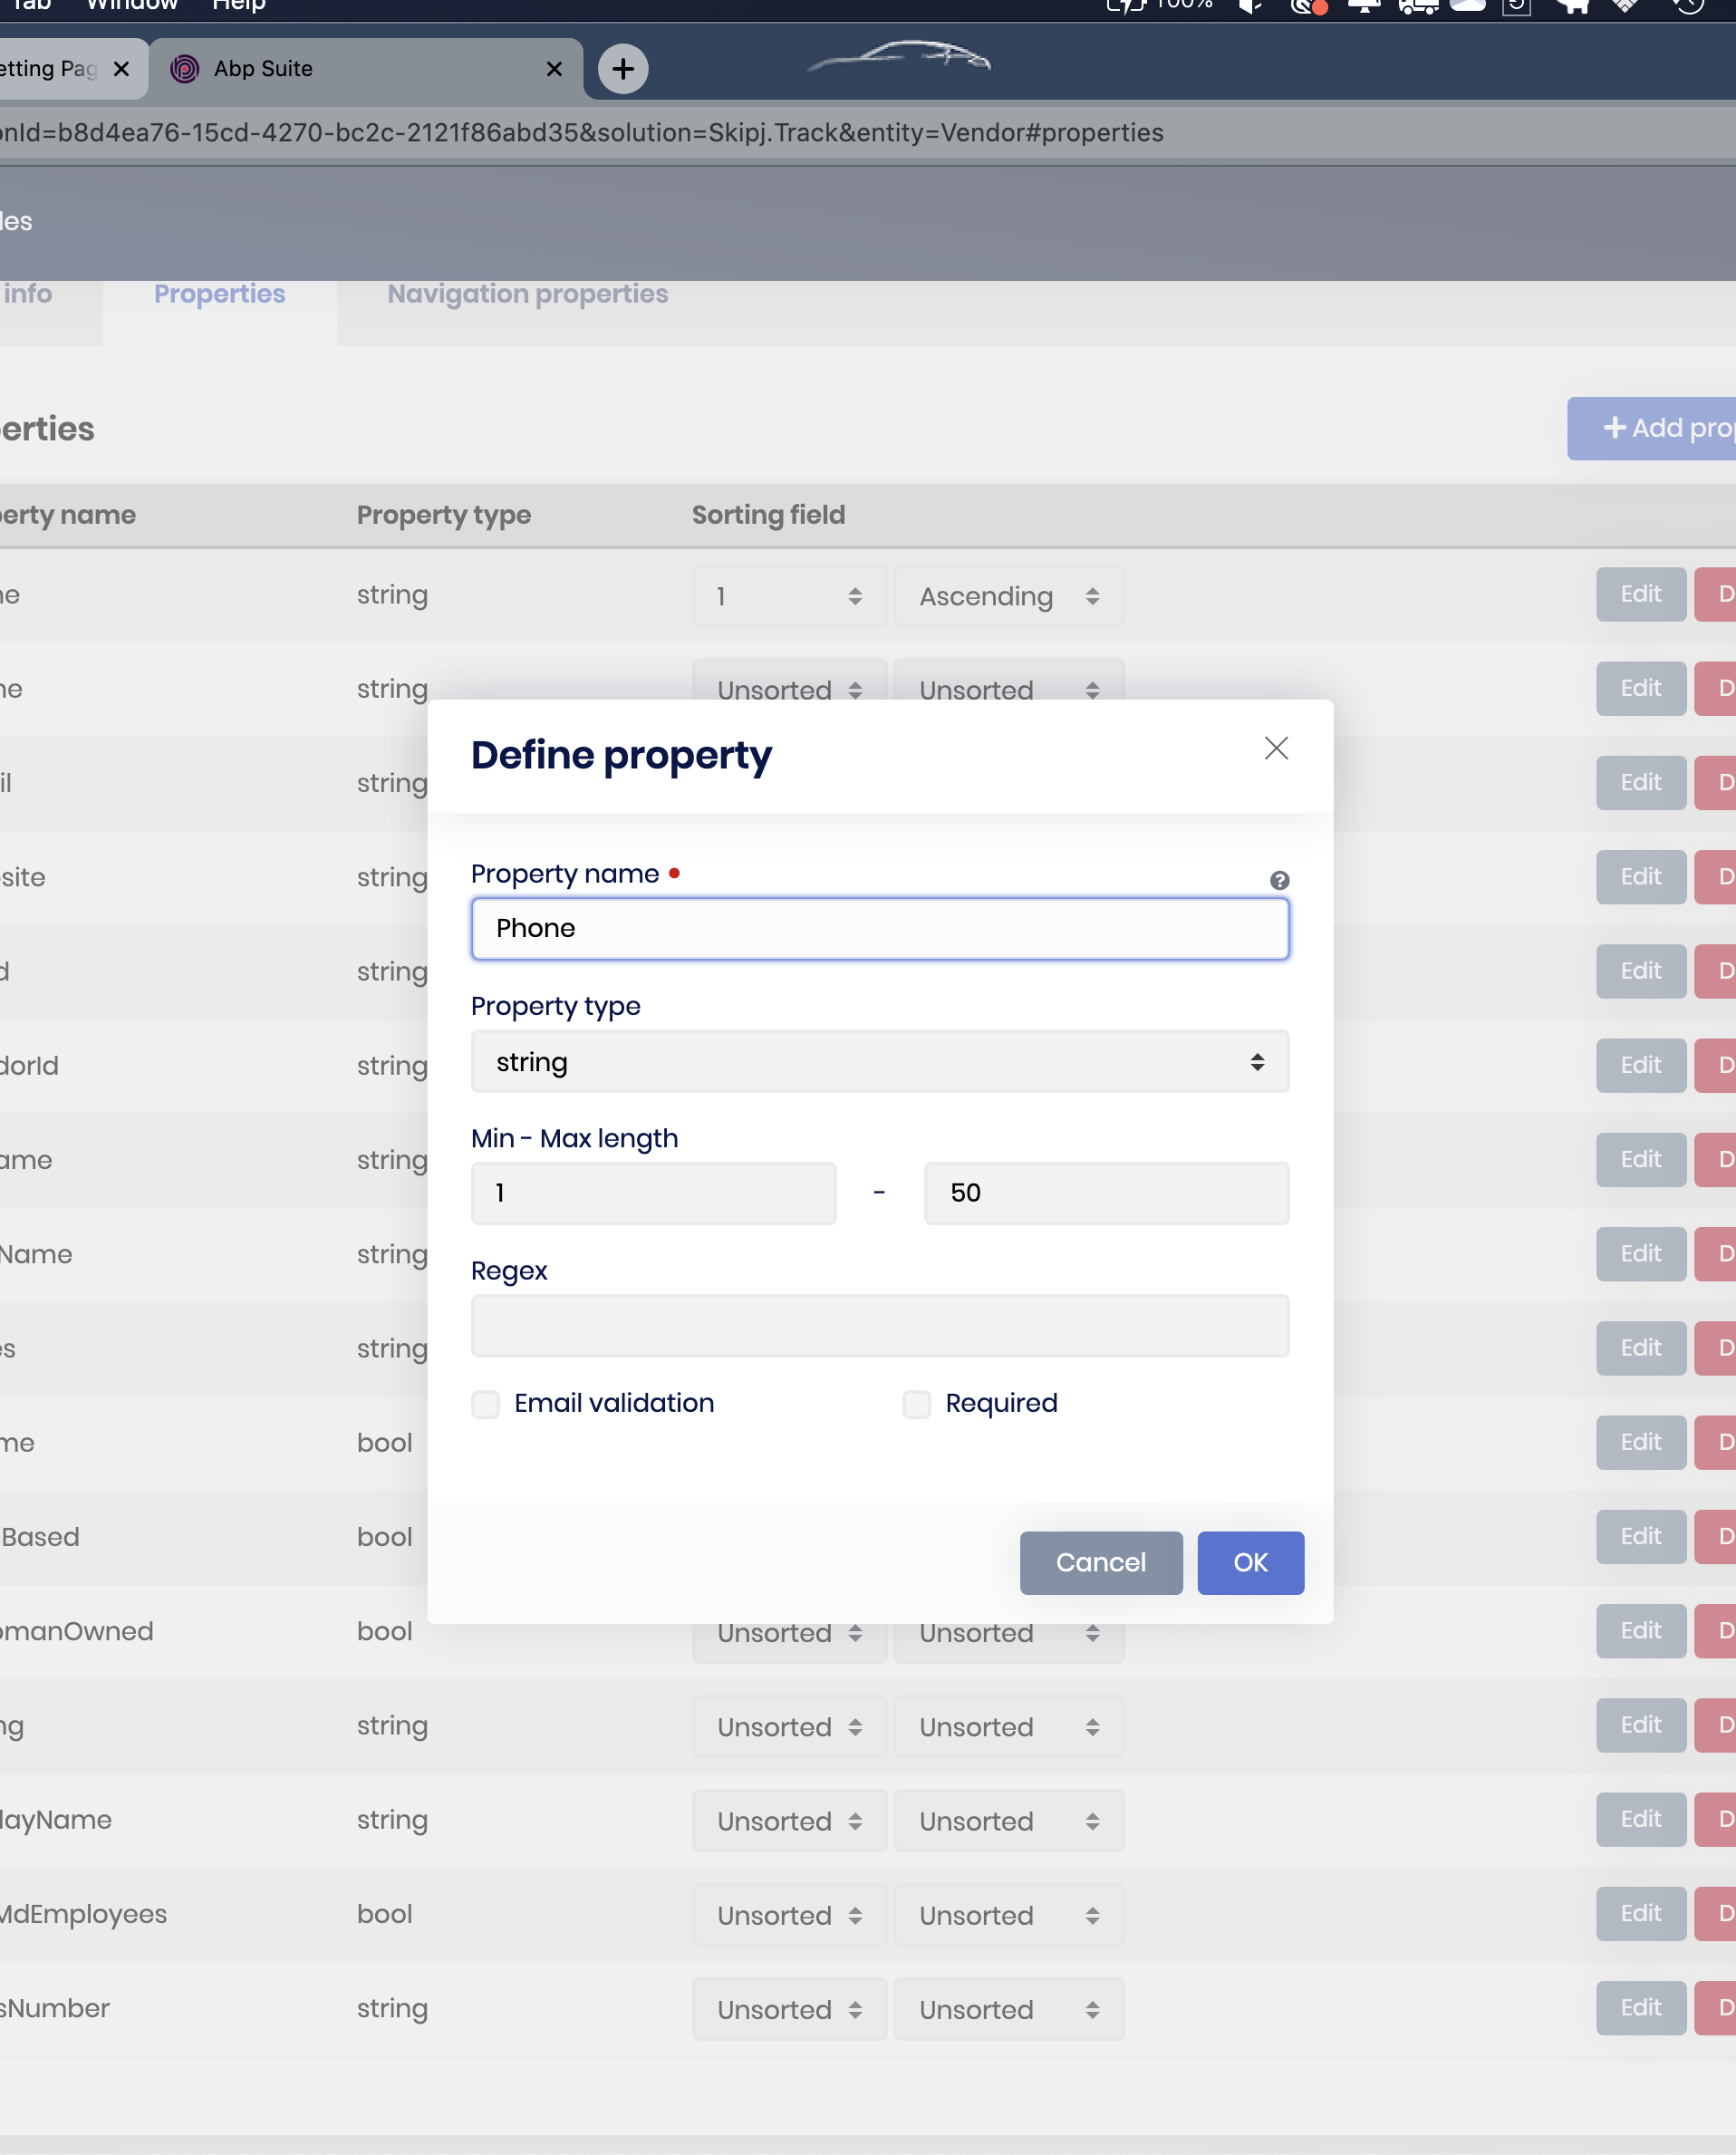Viewport: 1736px width, 2155px height.
Task: Close the Define property dialog
Action: click(1276, 748)
